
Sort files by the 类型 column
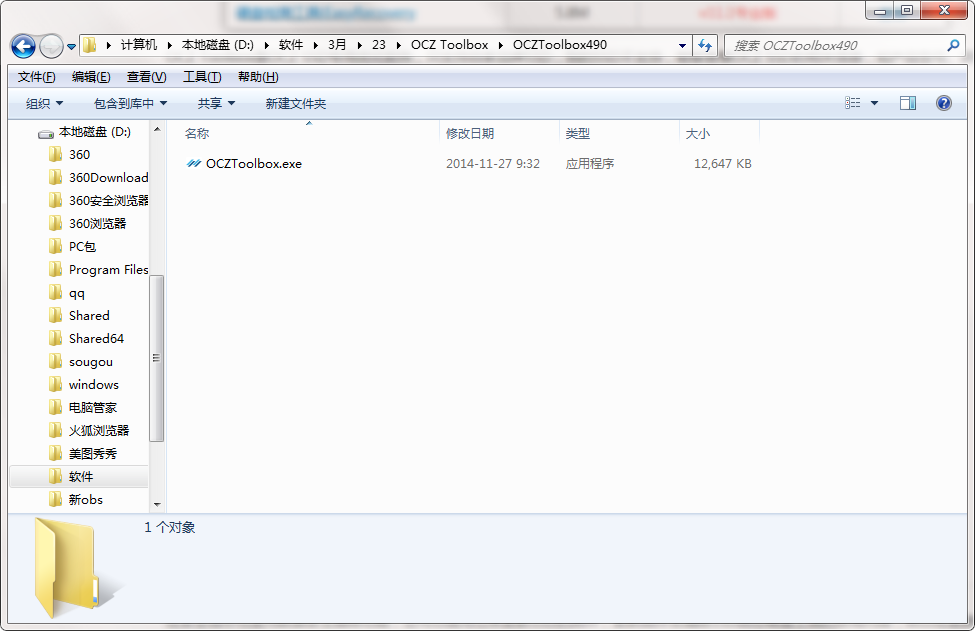pyautogui.click(x=578, y=134)
